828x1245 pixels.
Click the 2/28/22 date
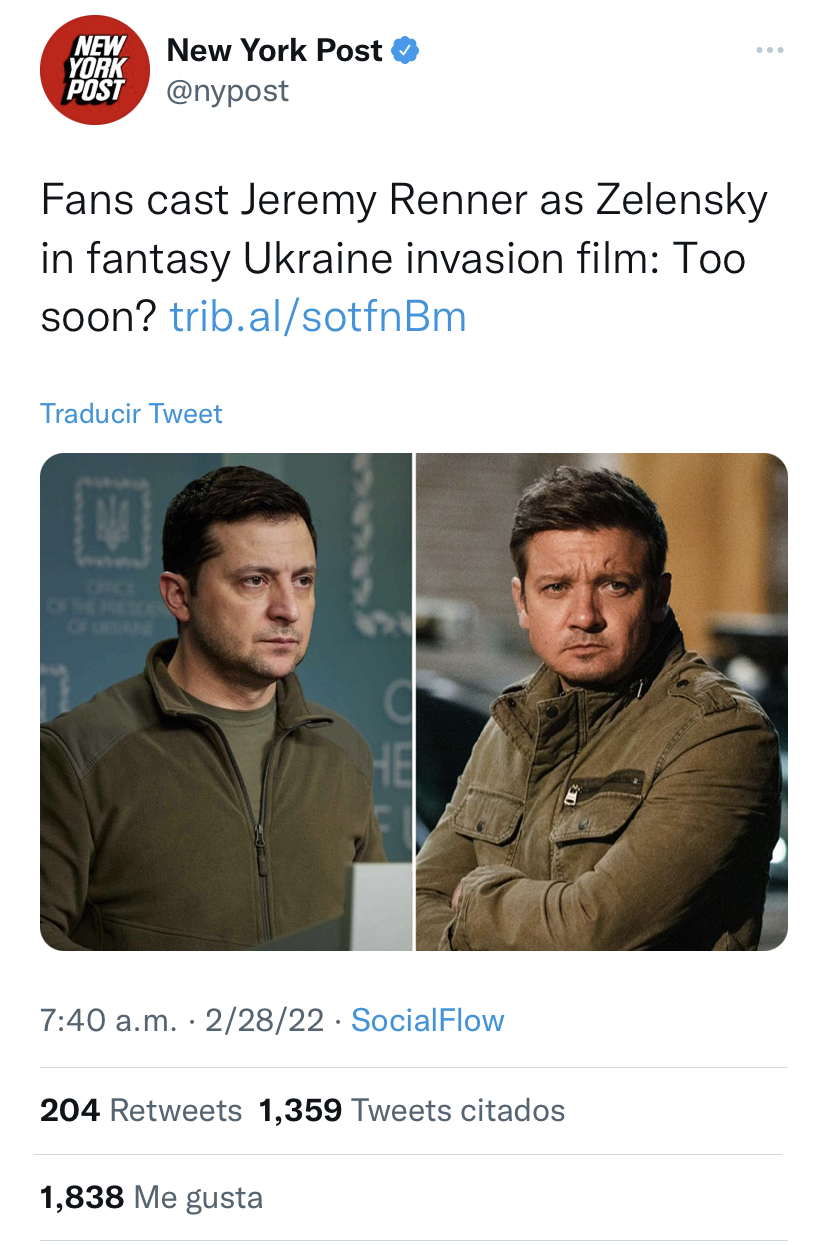pyautogui.click(x=264, y=1020)
